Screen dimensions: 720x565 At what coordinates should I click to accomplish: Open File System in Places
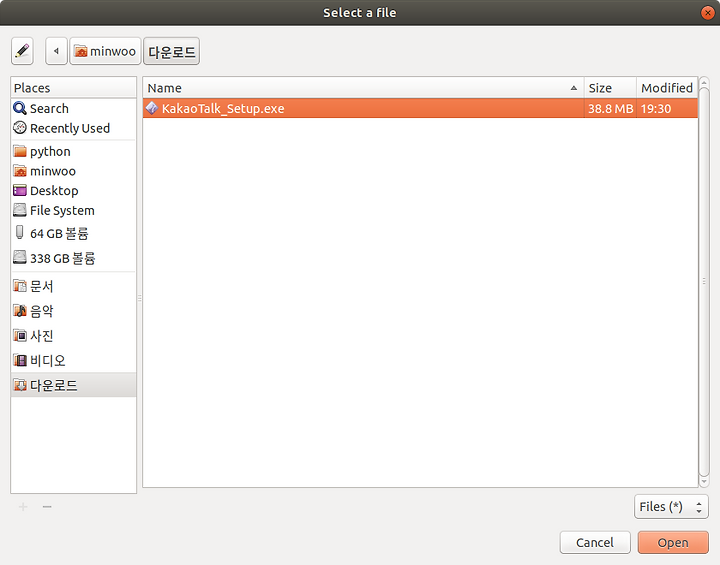pyautogui.click(x=73, y=210)
